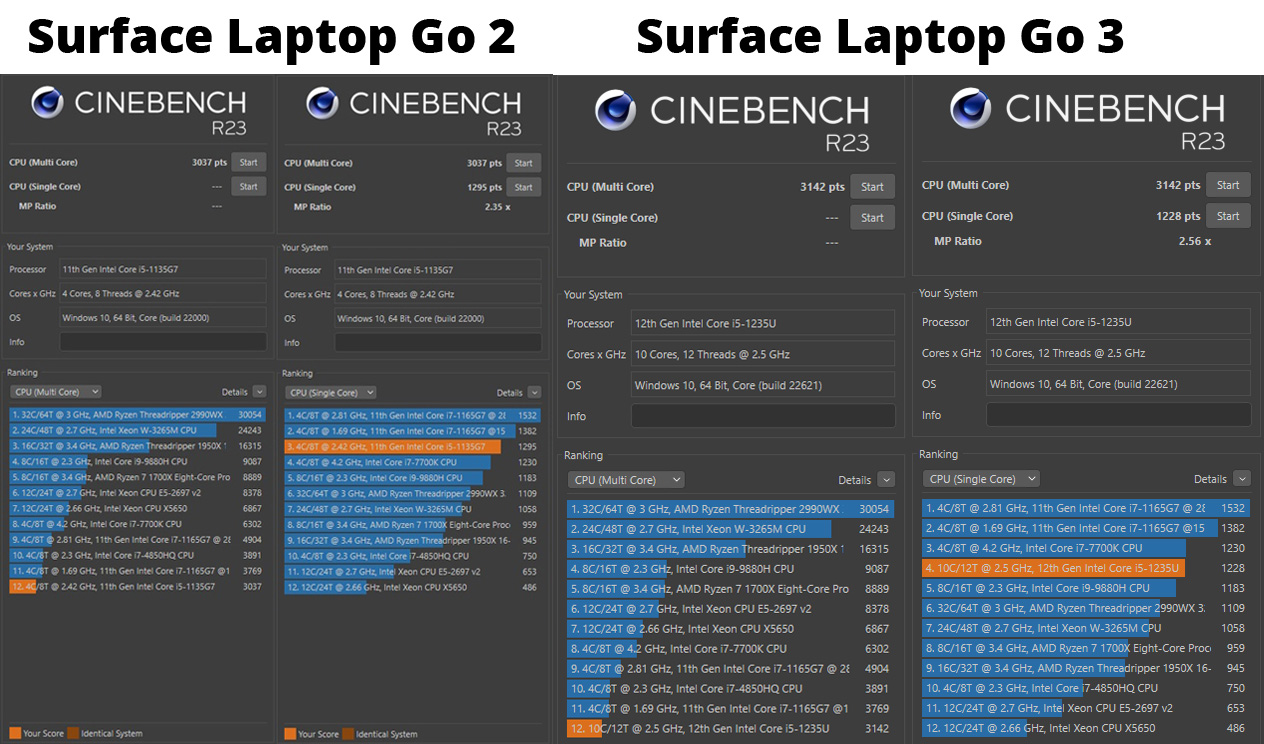Select i7-7700K 1230 row in Go 3 single core ranking
Image resolution: width=1264 pixels, height=744 pixels.
pyautogui.click(x=1086, y=548)
